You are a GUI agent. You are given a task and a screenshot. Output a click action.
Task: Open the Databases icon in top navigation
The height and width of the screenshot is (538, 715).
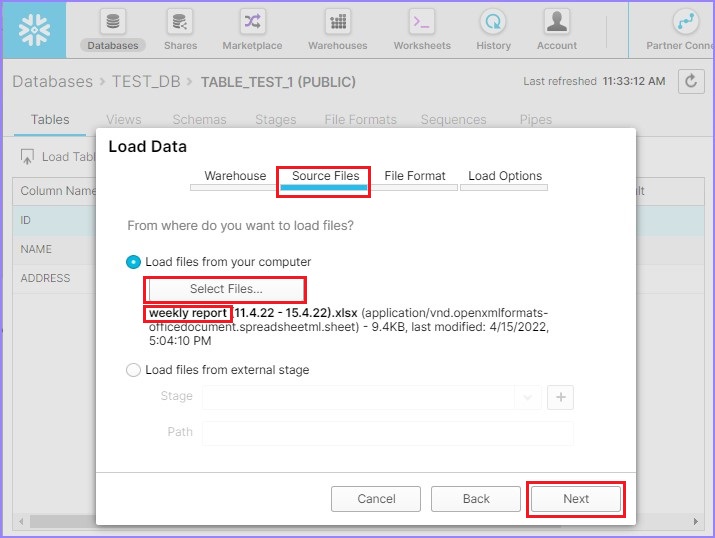pyautogui.click(x=113, y=21)
